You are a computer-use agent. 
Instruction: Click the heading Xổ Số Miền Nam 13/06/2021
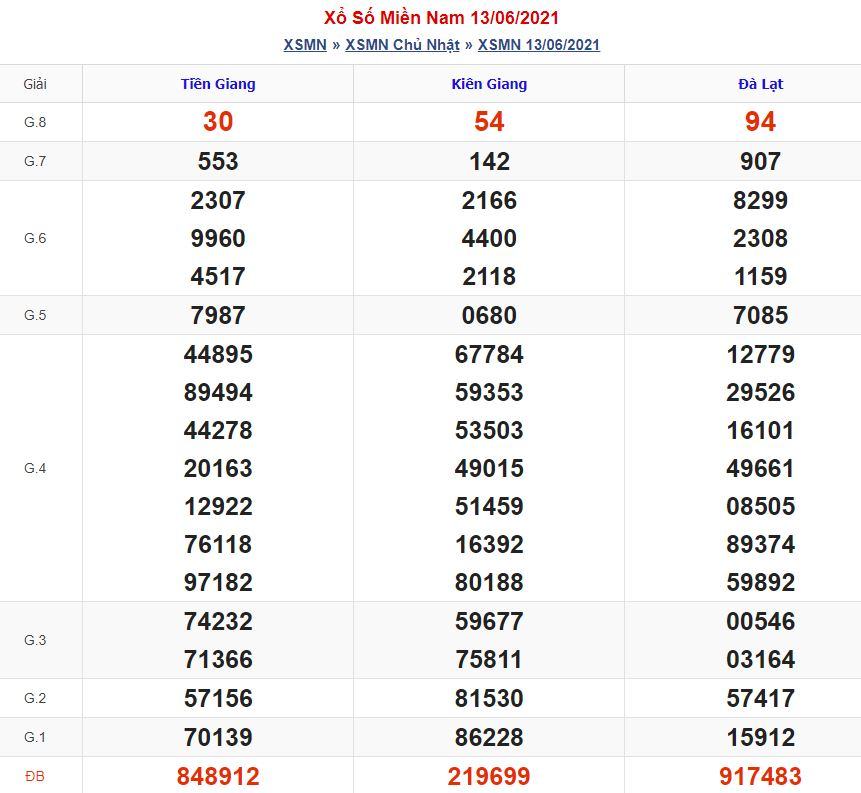(441, 18)
